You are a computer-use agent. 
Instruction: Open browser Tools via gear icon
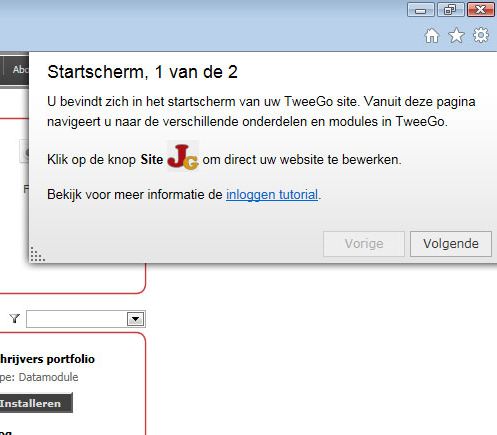point(481,35)
